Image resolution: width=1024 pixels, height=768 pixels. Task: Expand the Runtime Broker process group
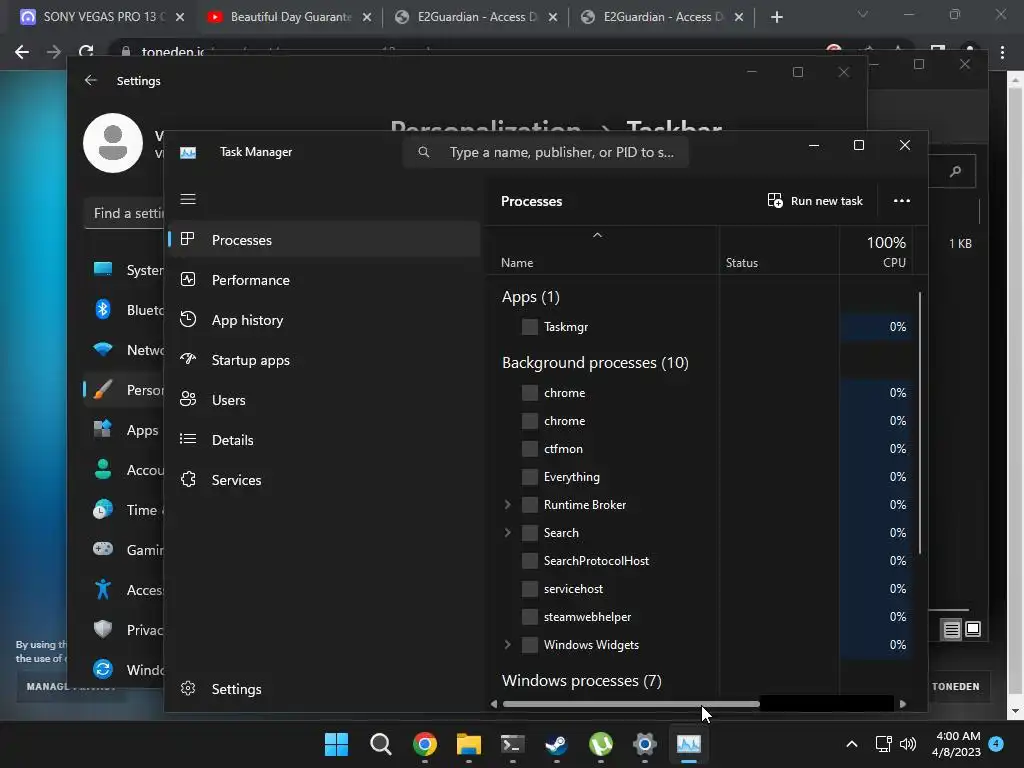(507, 505)
